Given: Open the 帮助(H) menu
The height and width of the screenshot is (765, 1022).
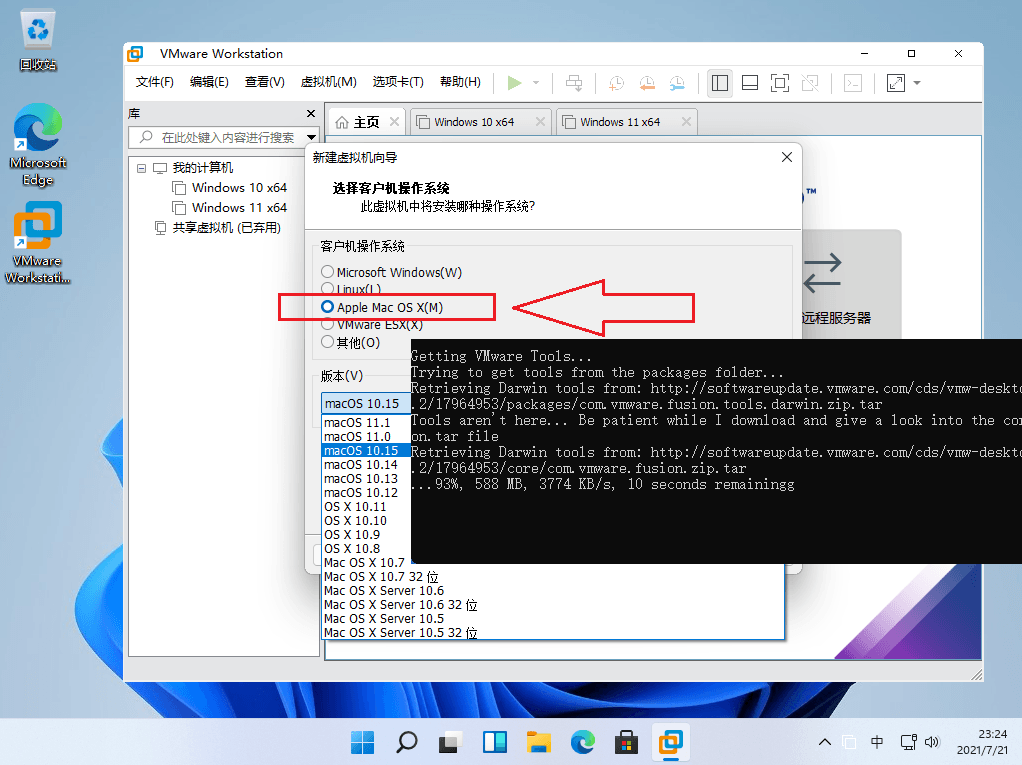Looking at the screenshot, I should pos(460,82).
